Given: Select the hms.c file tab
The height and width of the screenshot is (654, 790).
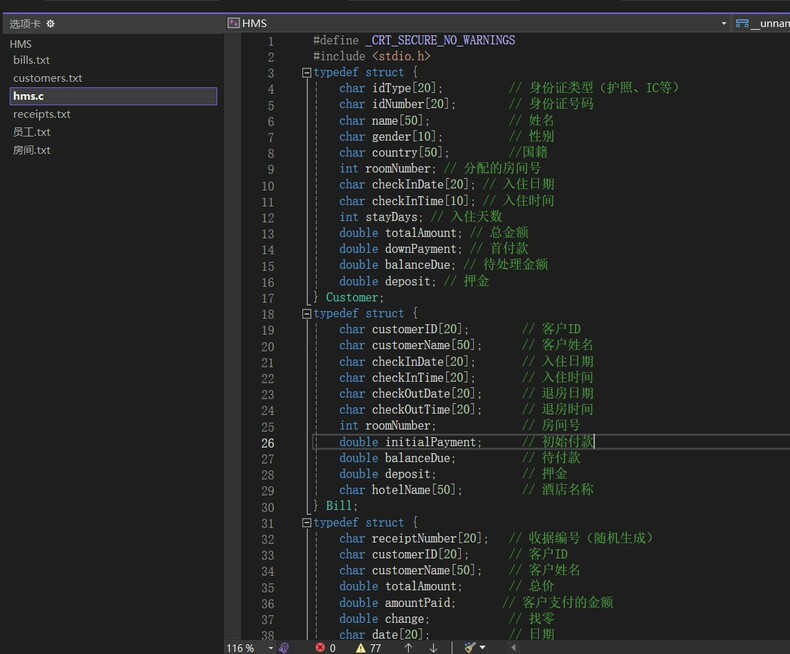Looking at the screenshot, I should (28, 96).
